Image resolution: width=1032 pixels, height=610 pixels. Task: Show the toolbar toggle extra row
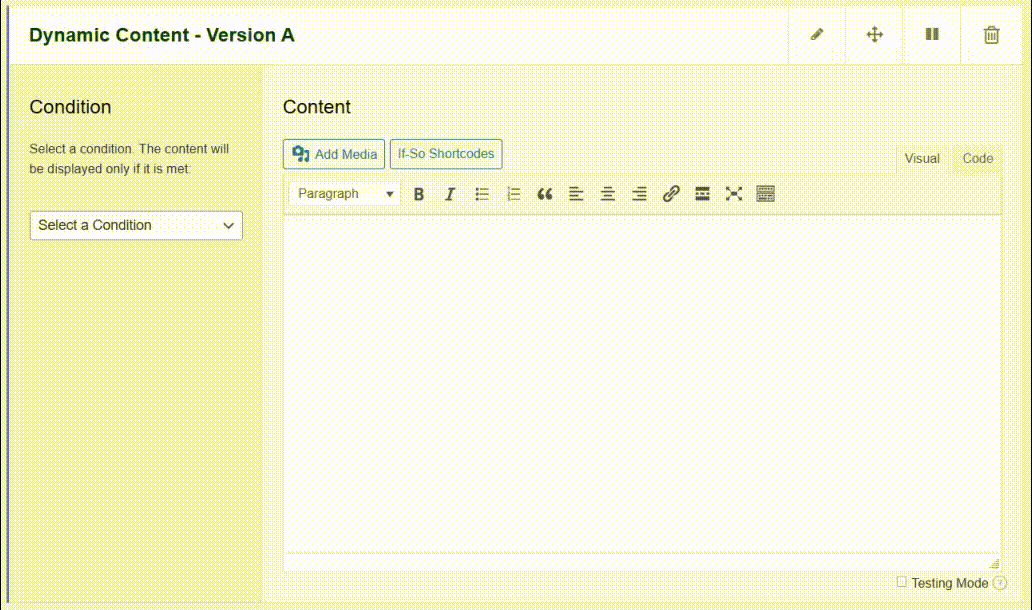[x=766, y=194]
